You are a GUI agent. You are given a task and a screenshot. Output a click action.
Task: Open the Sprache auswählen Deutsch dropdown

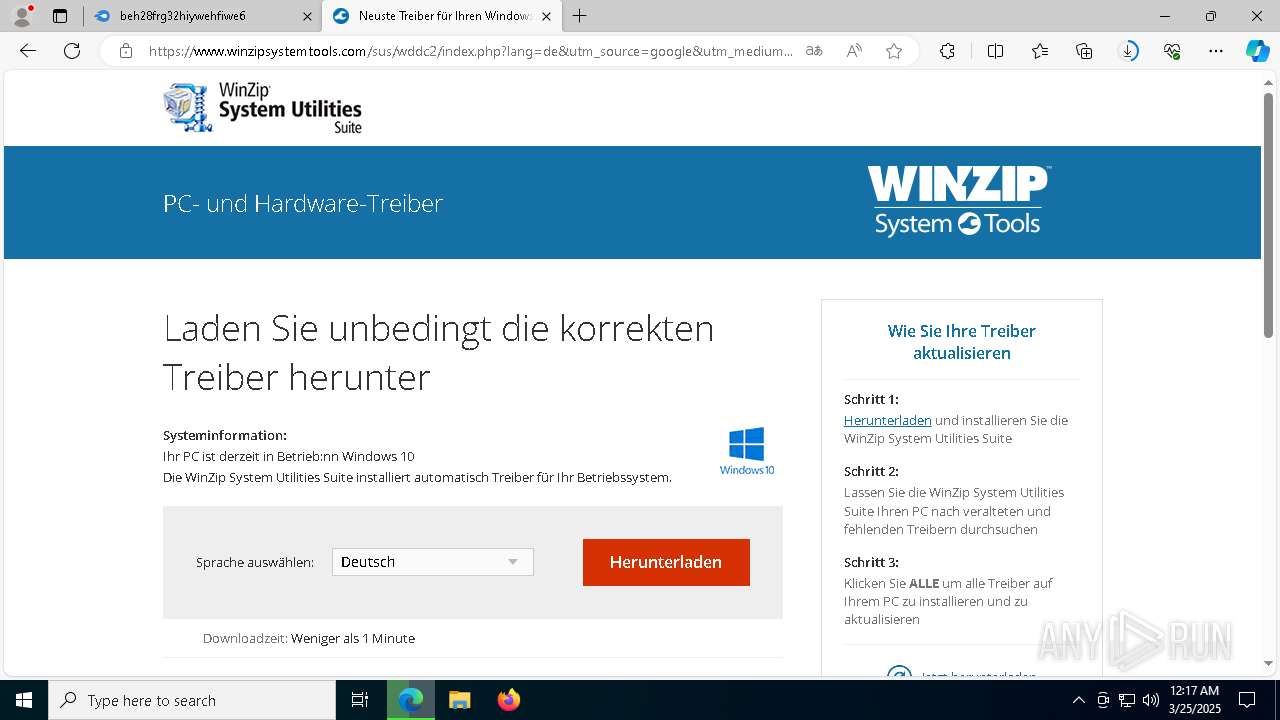pyautogui.click(x=433, y=562)
